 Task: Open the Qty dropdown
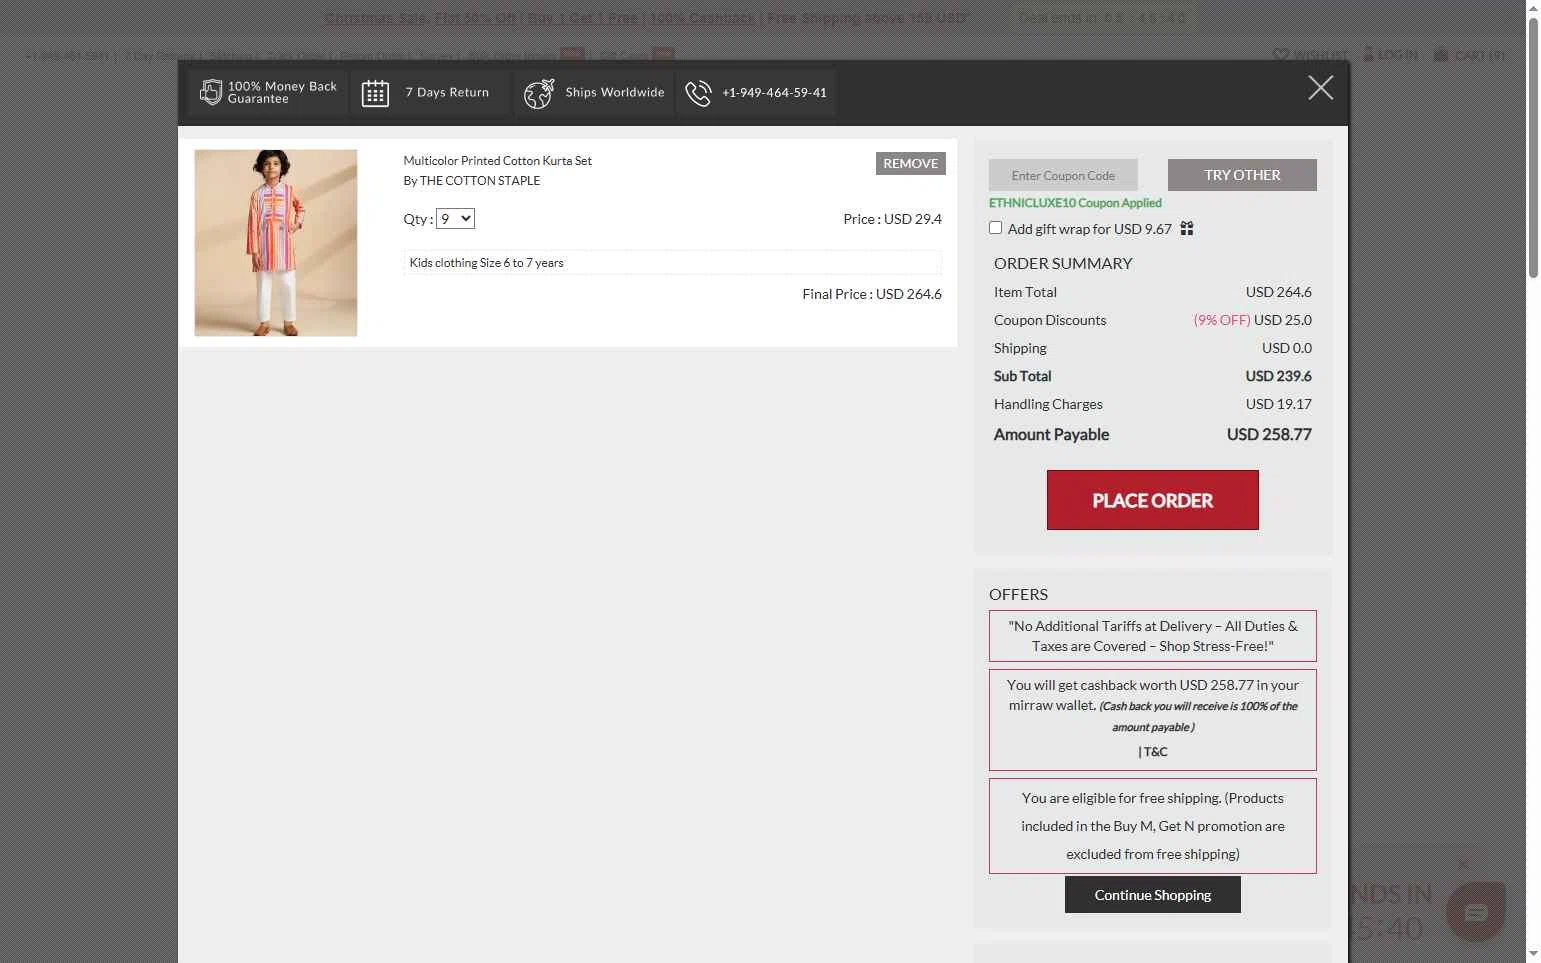click(455, 218)
